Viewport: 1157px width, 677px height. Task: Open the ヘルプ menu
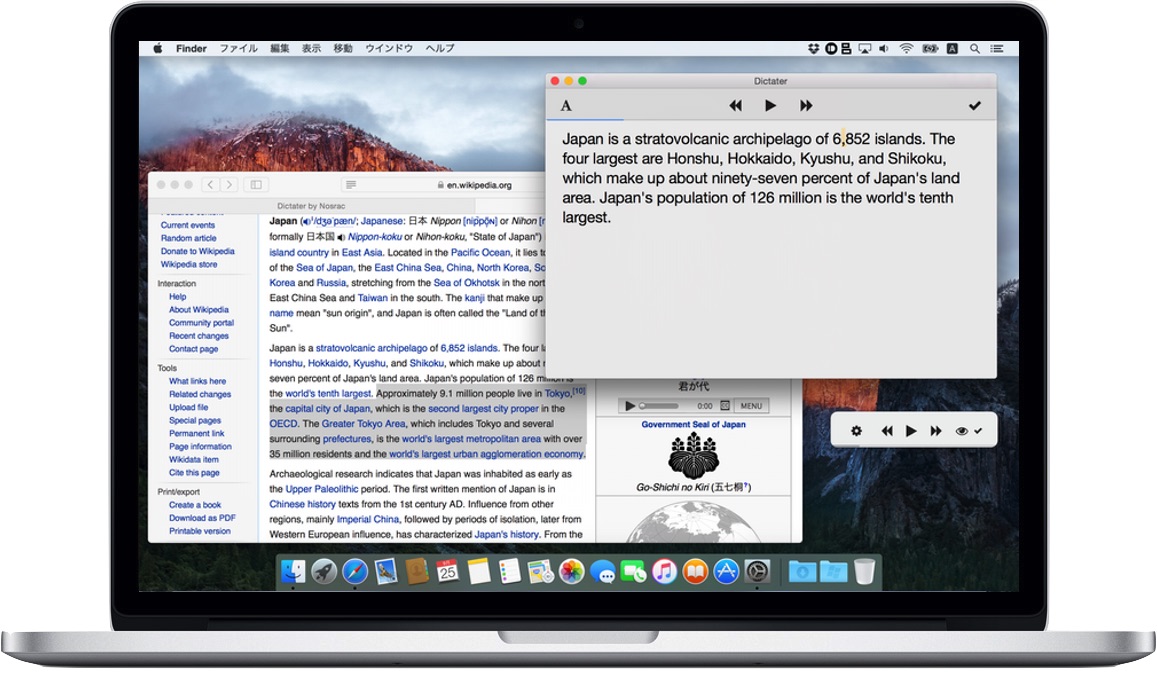coord(440,48)
